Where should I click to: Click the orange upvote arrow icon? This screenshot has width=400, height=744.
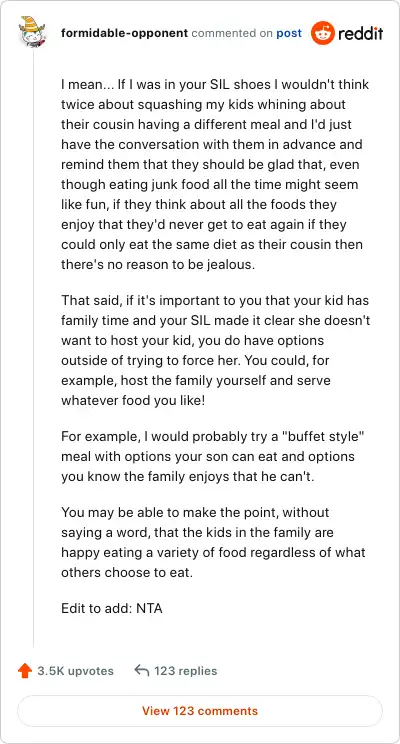click(x=25, y=670)
